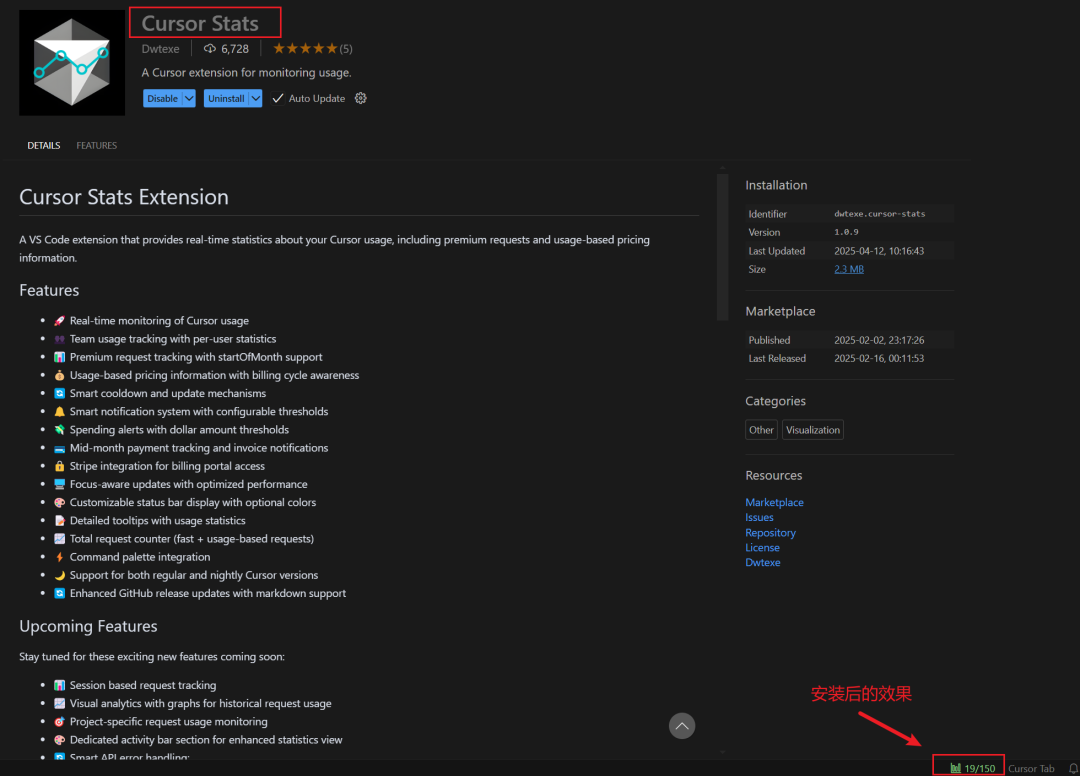This screenshot has width=1080, height=776.
Task: Click 'Smart cooldown and update mechanisms'
Action: 167,393
